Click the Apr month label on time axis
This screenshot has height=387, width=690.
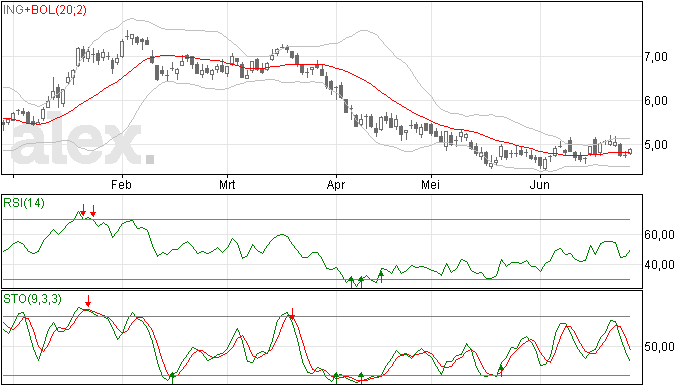(336, 185)
